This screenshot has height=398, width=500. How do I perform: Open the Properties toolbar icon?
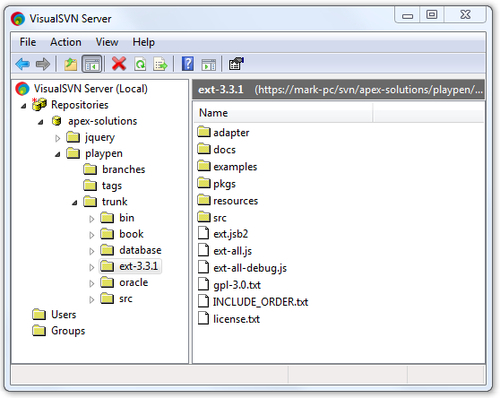pyautogui.click(x=236, y=64)
